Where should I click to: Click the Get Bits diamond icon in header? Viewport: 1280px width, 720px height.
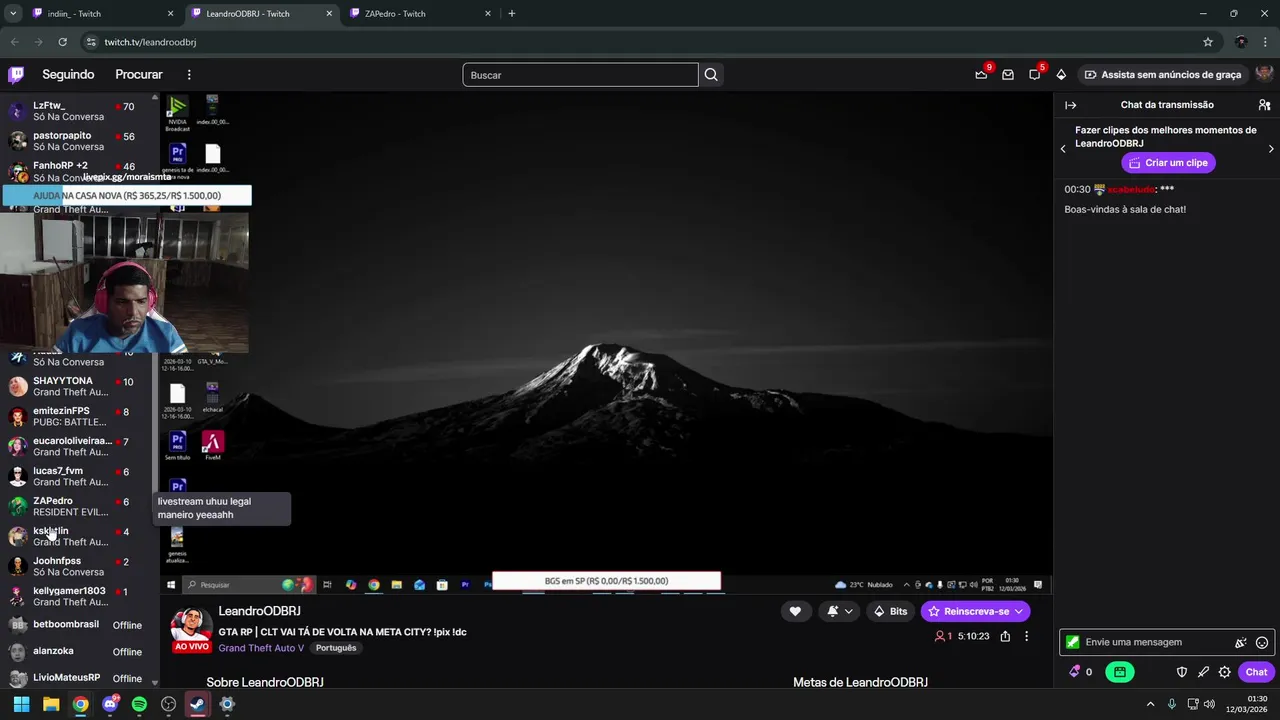point(1061,75)
